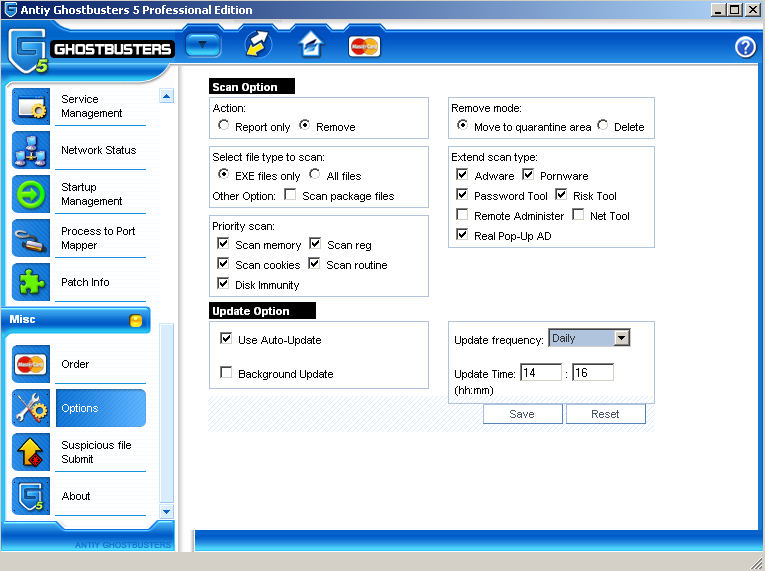
Task: Select the Remove action radio button
Action: coord(304,125)
